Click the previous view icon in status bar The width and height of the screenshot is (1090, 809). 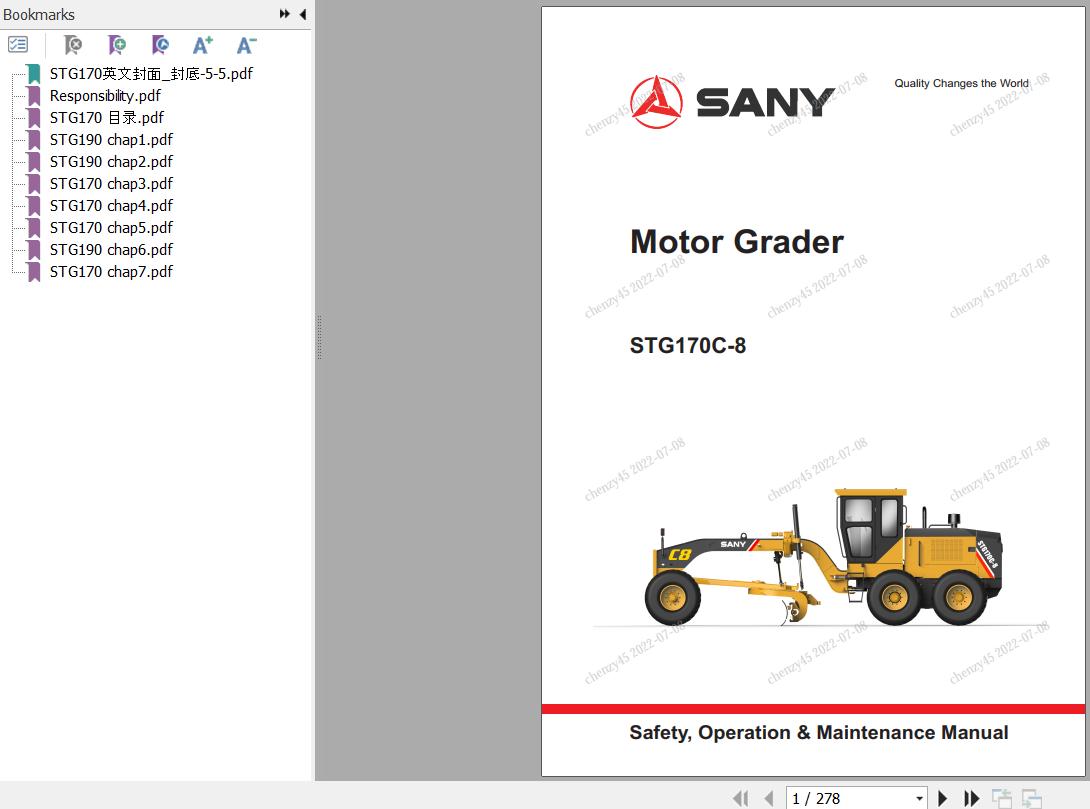(x=1002, y=799)
